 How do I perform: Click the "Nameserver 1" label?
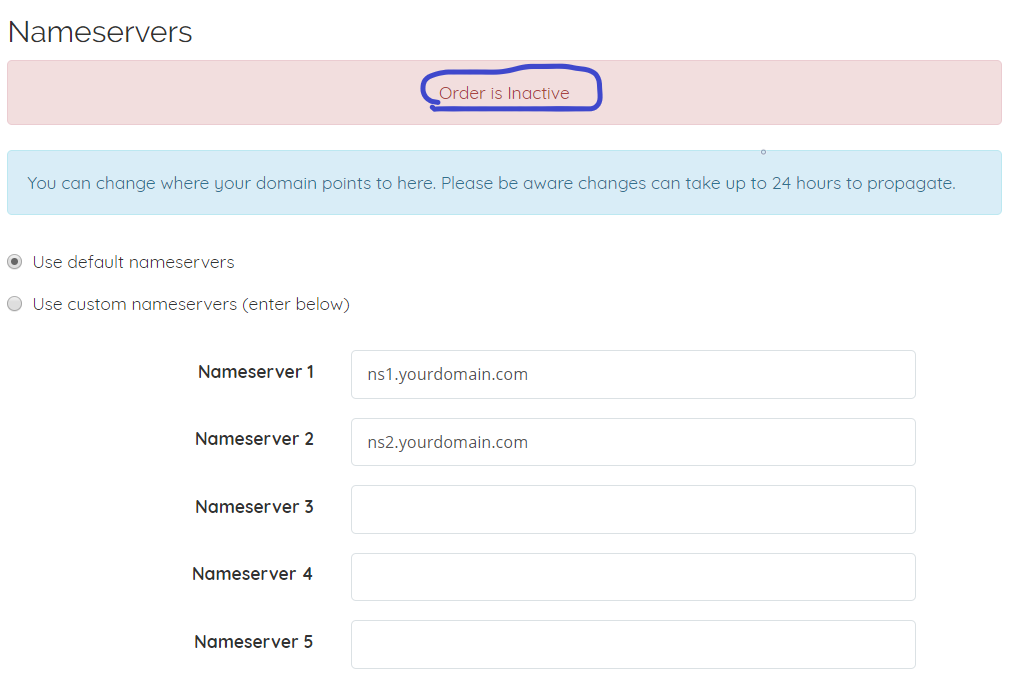256,372
